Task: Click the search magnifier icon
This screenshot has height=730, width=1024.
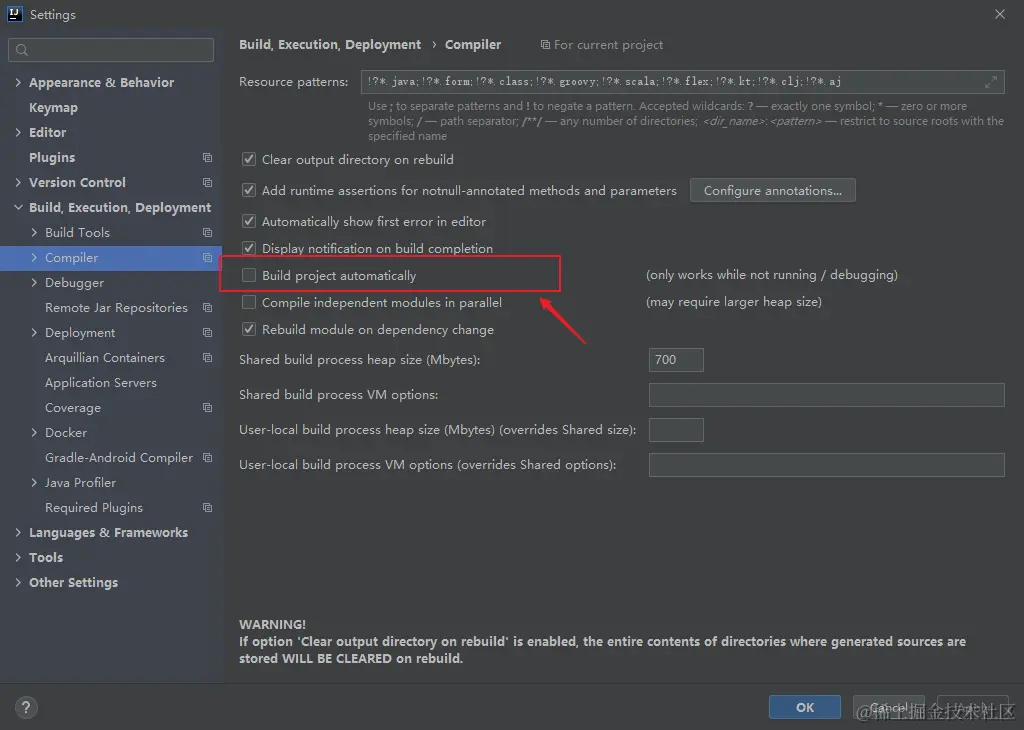Action: pyautogui.click(x=22, y=50)
